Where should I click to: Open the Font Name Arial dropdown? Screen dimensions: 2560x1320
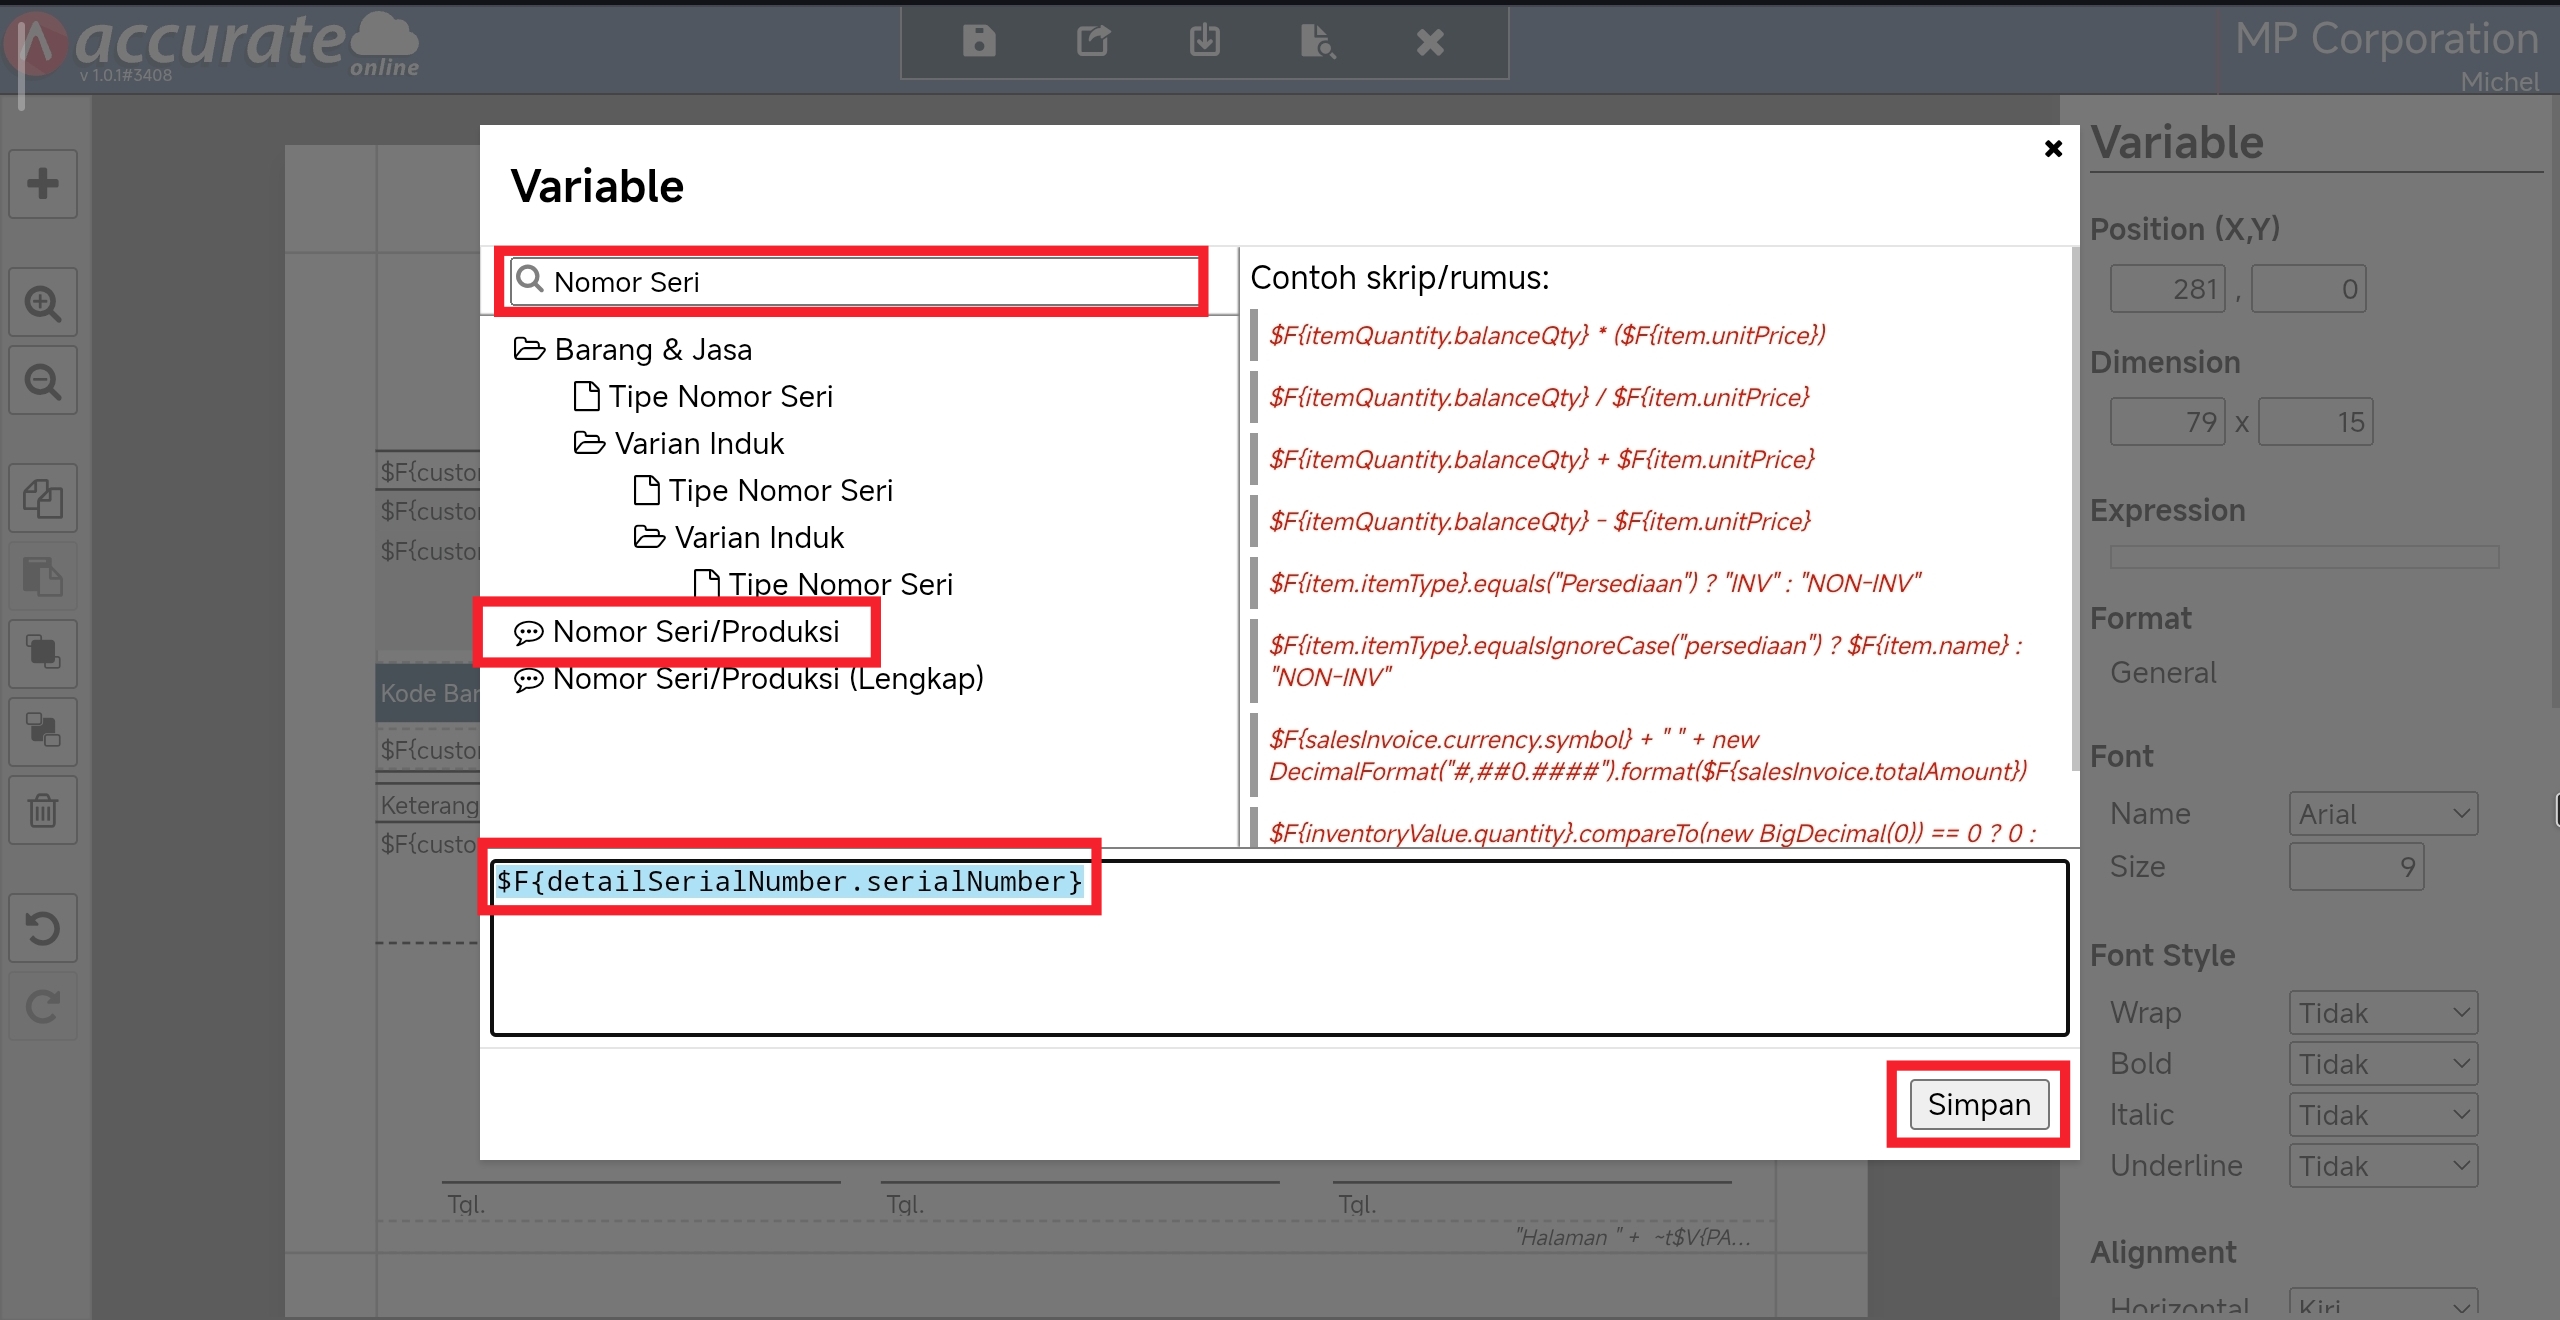2382,814
